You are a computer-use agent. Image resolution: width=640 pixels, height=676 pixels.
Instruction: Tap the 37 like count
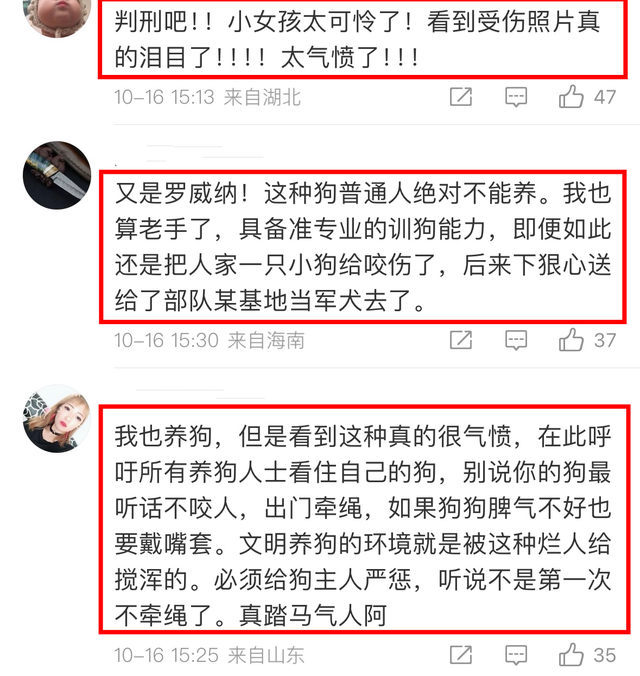(605, 341)
